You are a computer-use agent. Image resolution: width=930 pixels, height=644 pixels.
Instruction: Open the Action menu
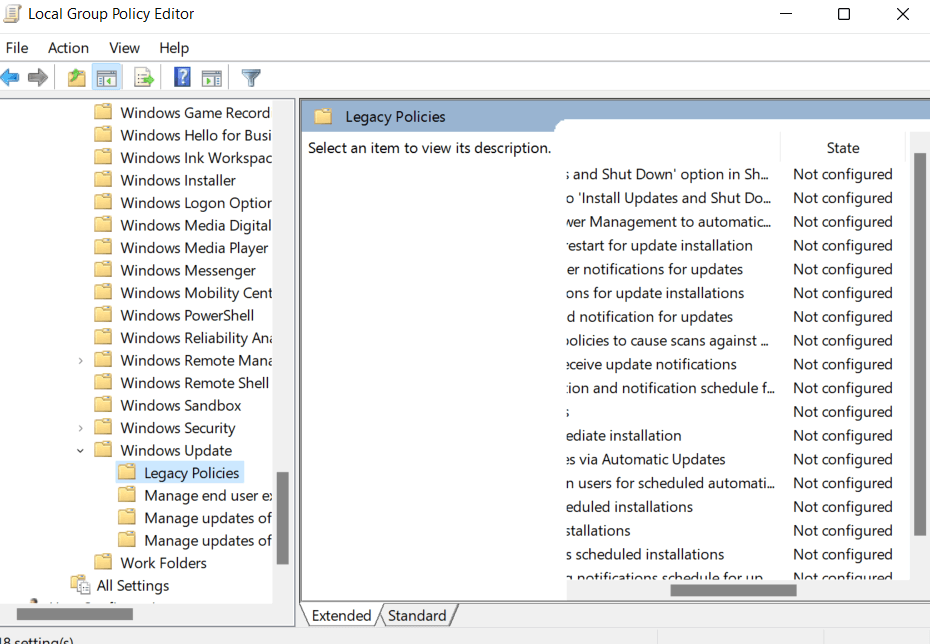pos(68,47)
